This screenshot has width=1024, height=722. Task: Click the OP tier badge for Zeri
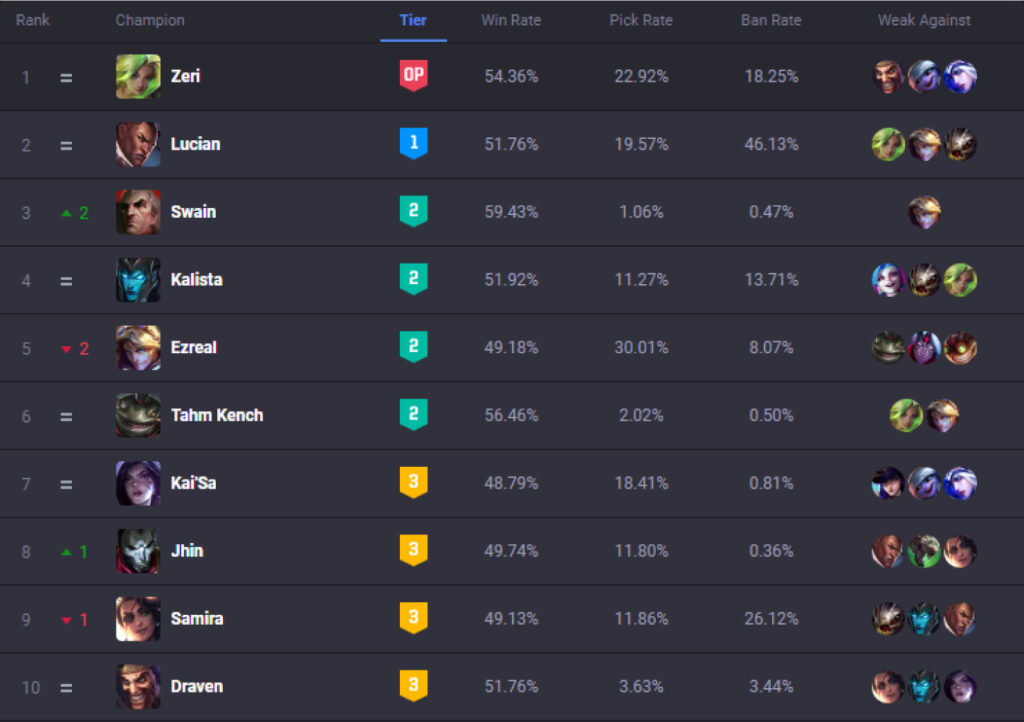pos(413,76)
